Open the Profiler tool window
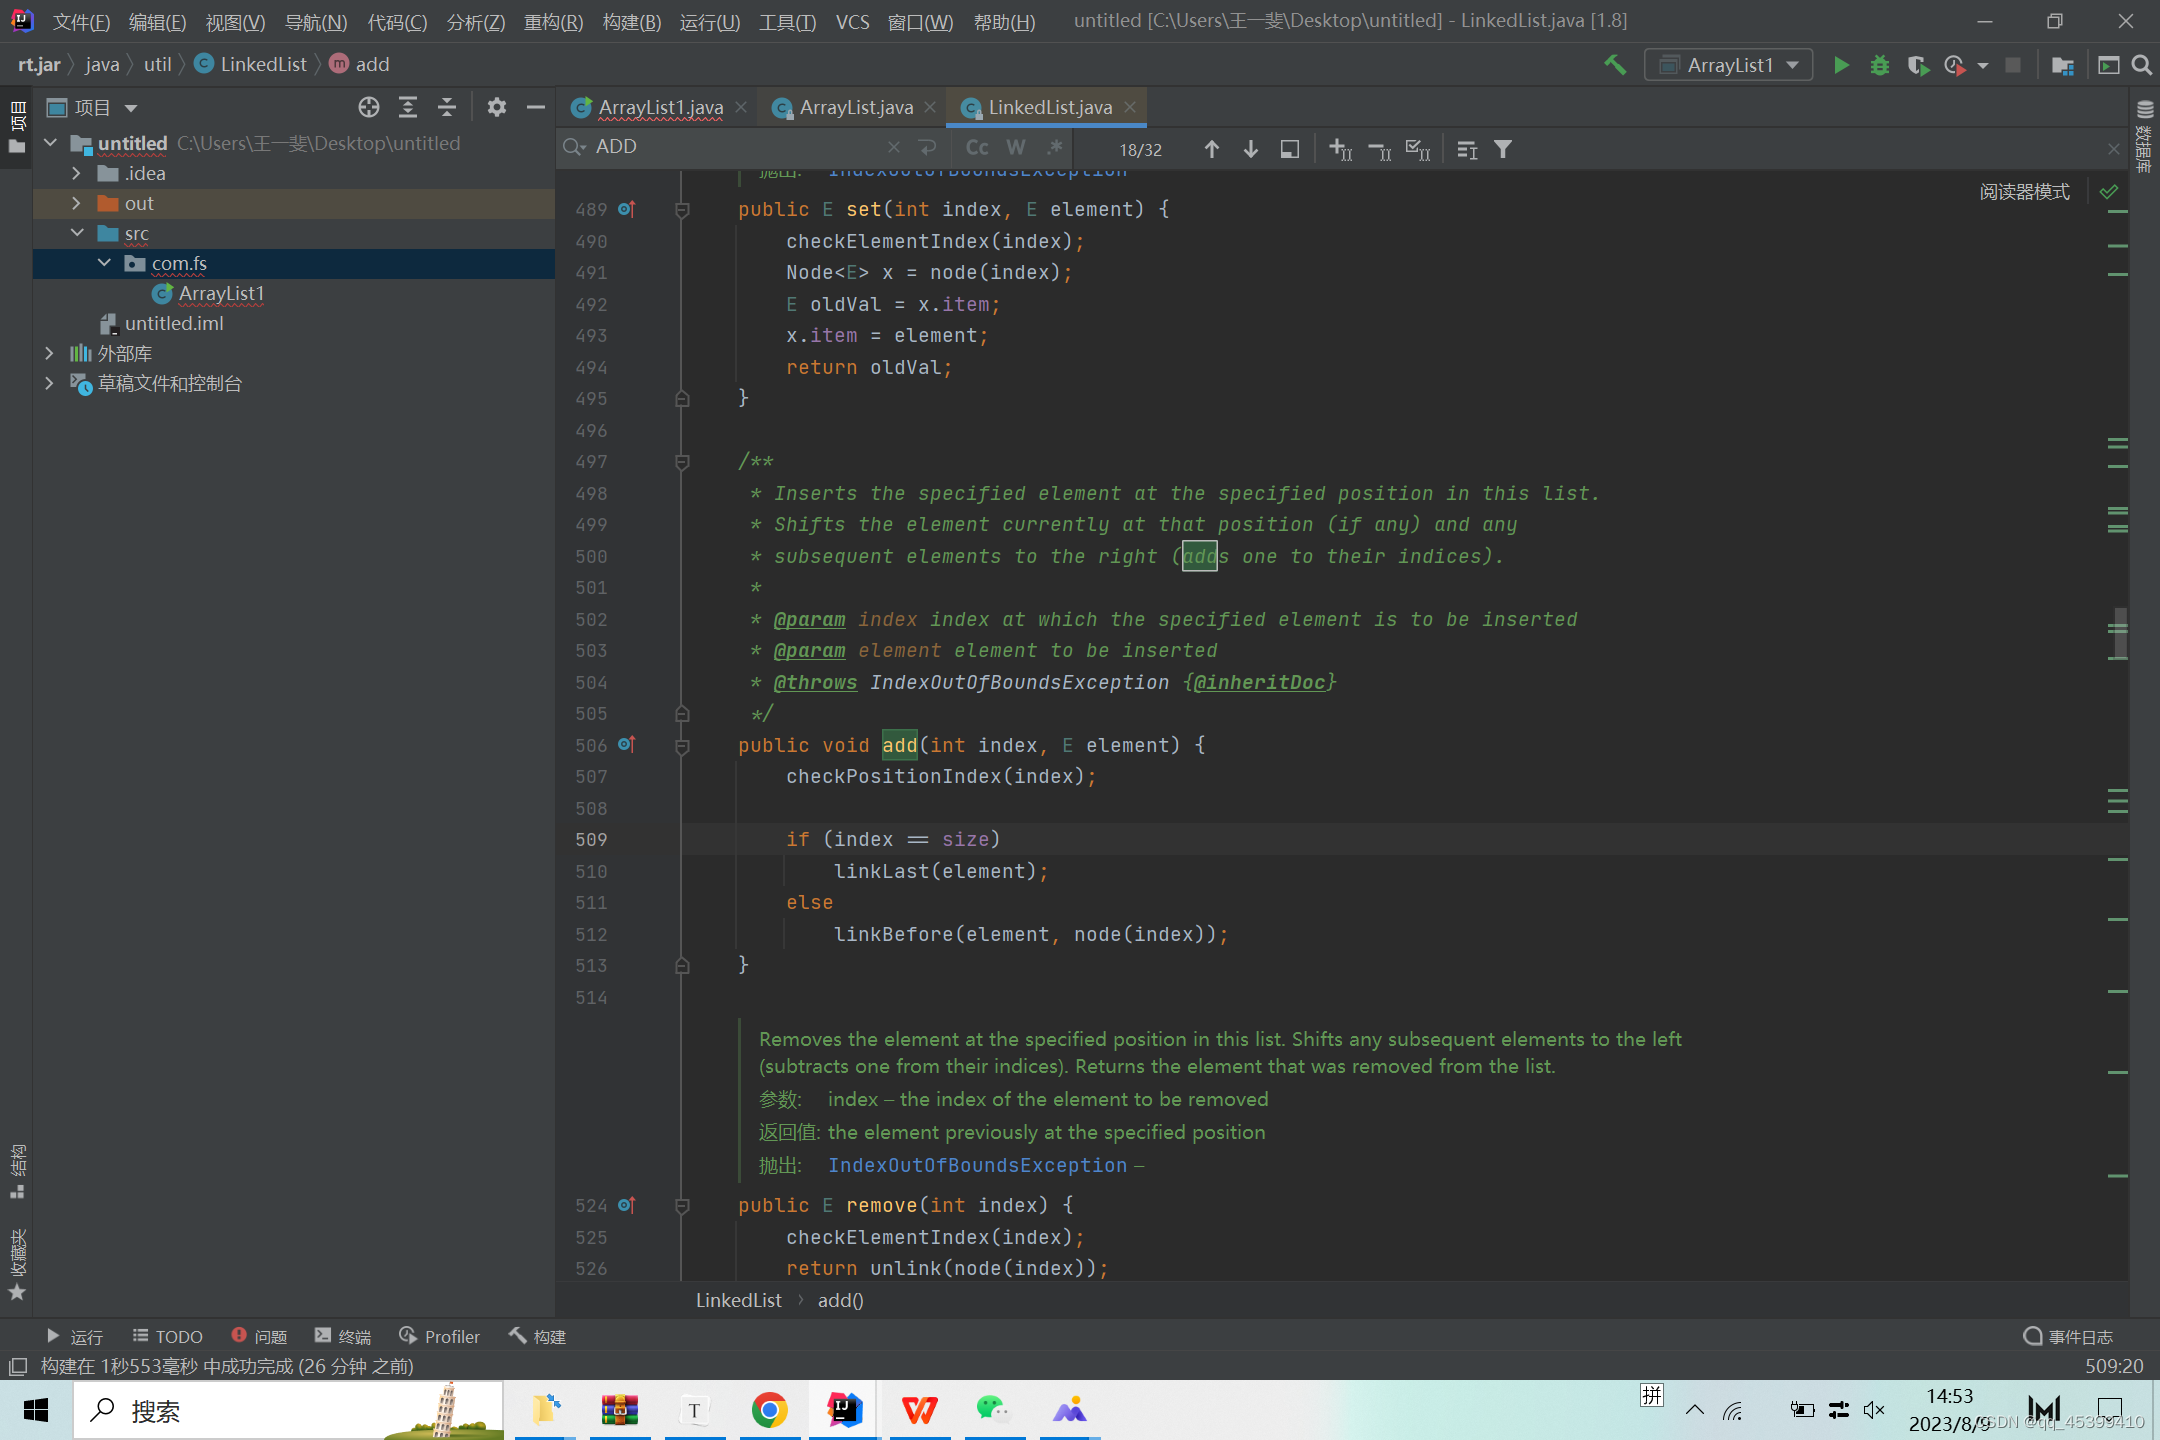This screenshot has width=2160, height=1440. pyautogui.click(x=439, y=1336)
